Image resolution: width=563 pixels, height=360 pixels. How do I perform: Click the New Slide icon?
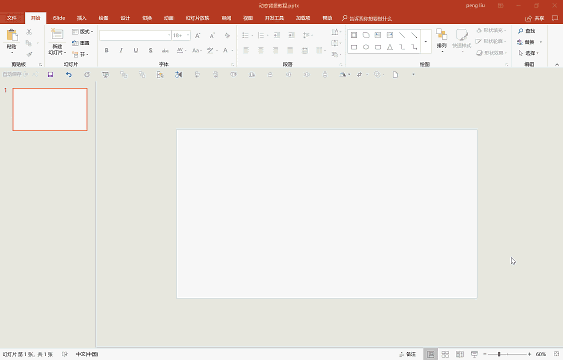(x=57, y=35)
